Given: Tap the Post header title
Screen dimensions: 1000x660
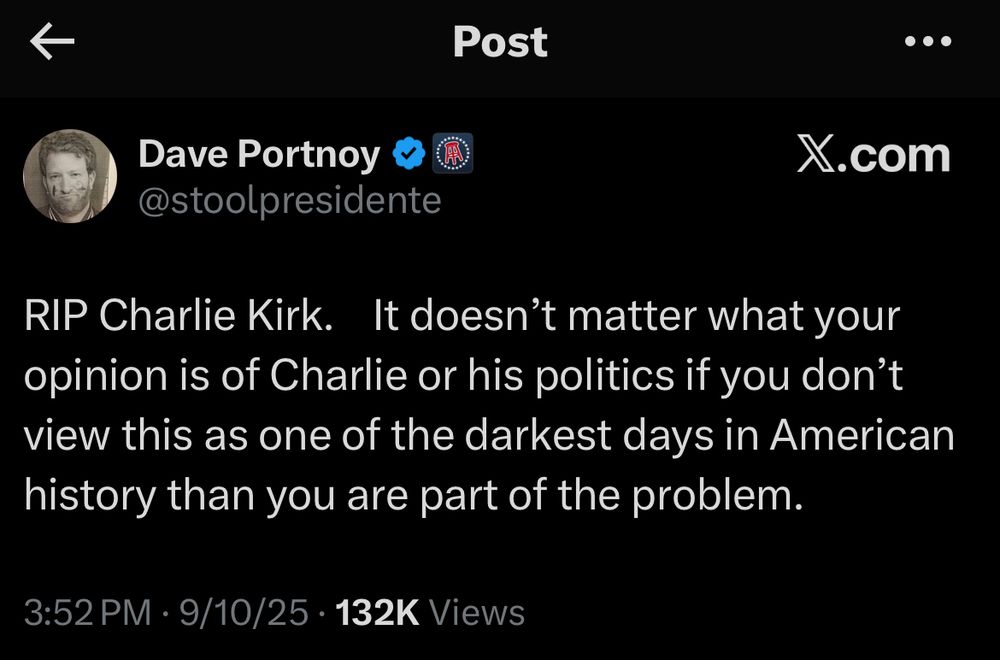Looking at the screenshot, I should point(500,42).
